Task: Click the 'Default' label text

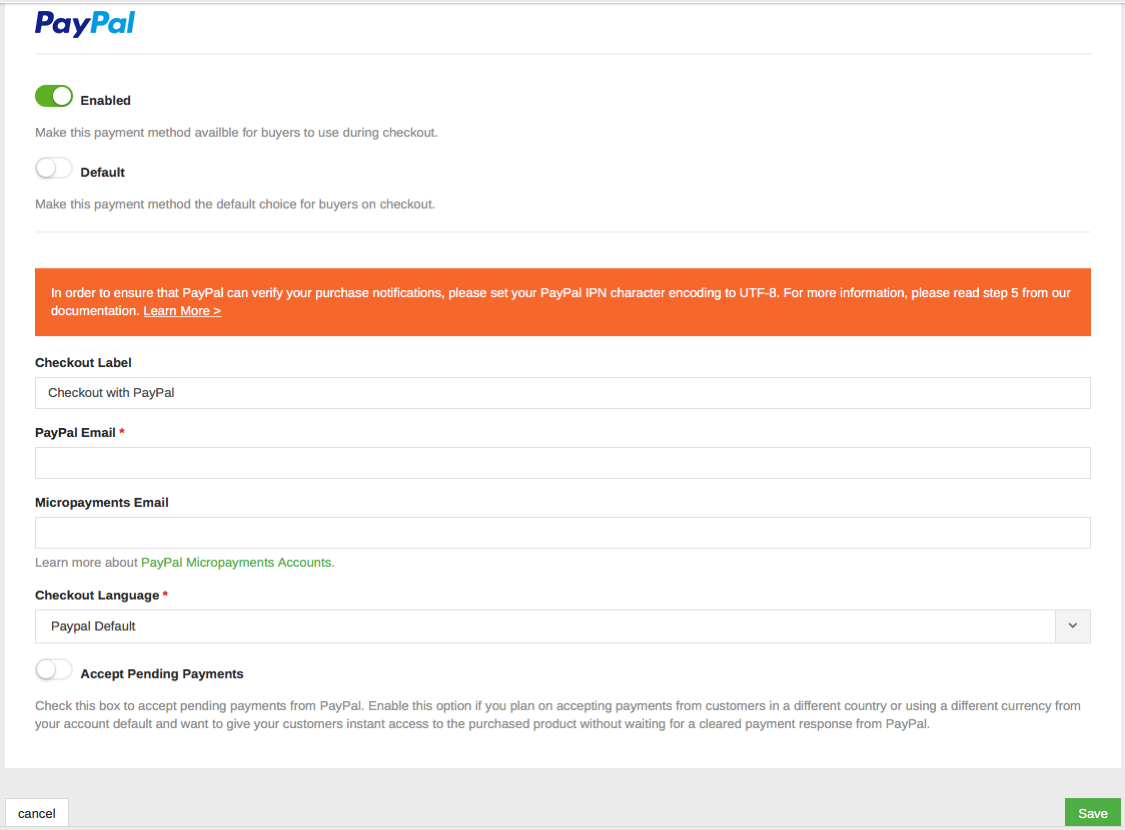Action: 103,172
